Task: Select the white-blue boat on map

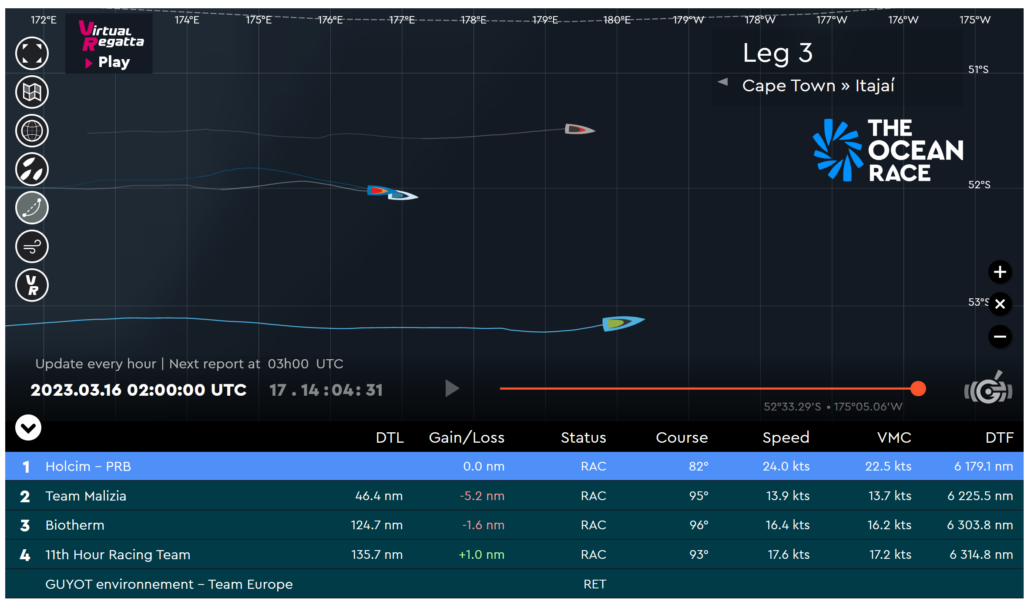Action: [404, 195]
